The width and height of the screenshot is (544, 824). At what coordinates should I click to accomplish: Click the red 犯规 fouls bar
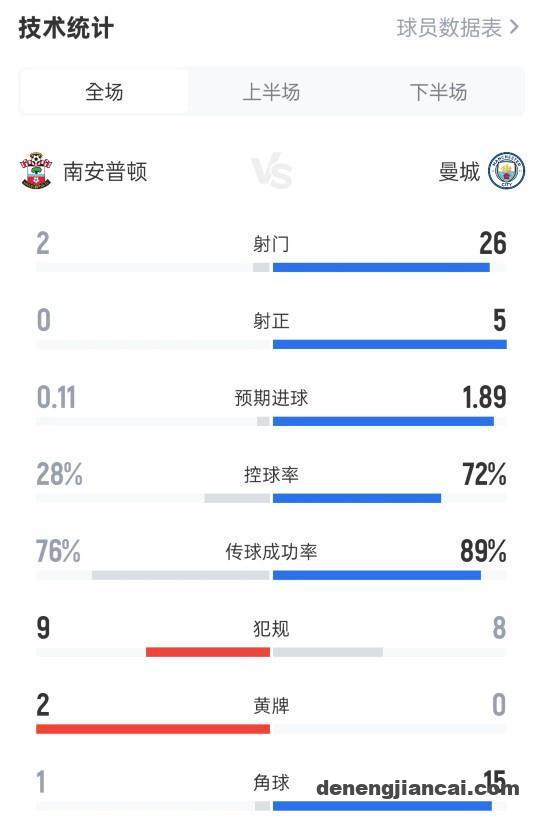tap(208, 652)
